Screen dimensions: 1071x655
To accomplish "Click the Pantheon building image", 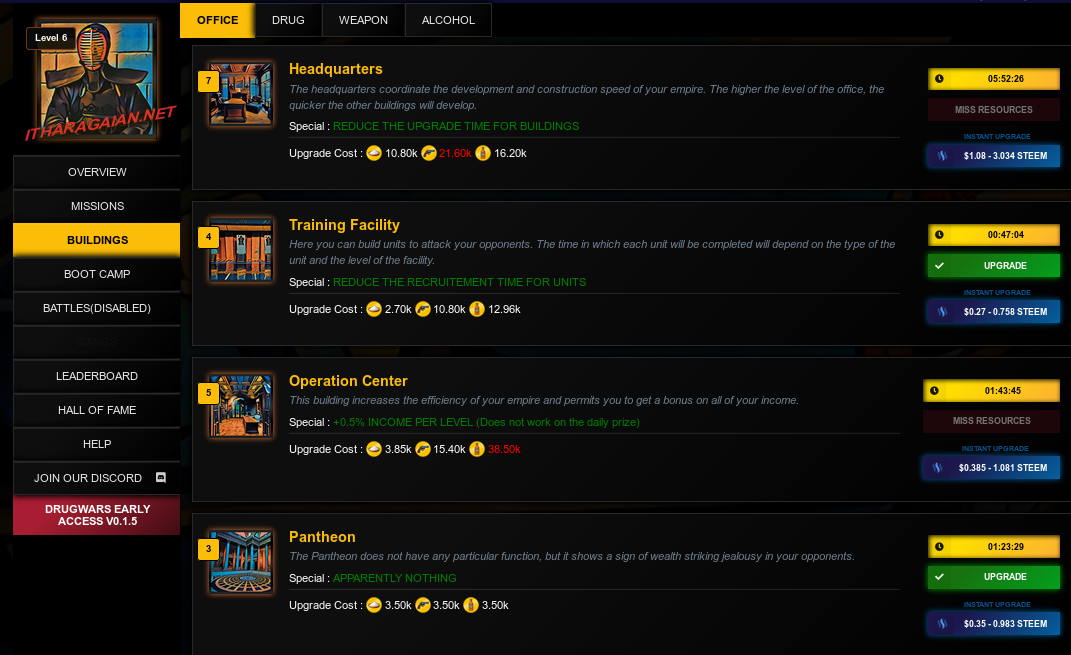I will (241, 562).
